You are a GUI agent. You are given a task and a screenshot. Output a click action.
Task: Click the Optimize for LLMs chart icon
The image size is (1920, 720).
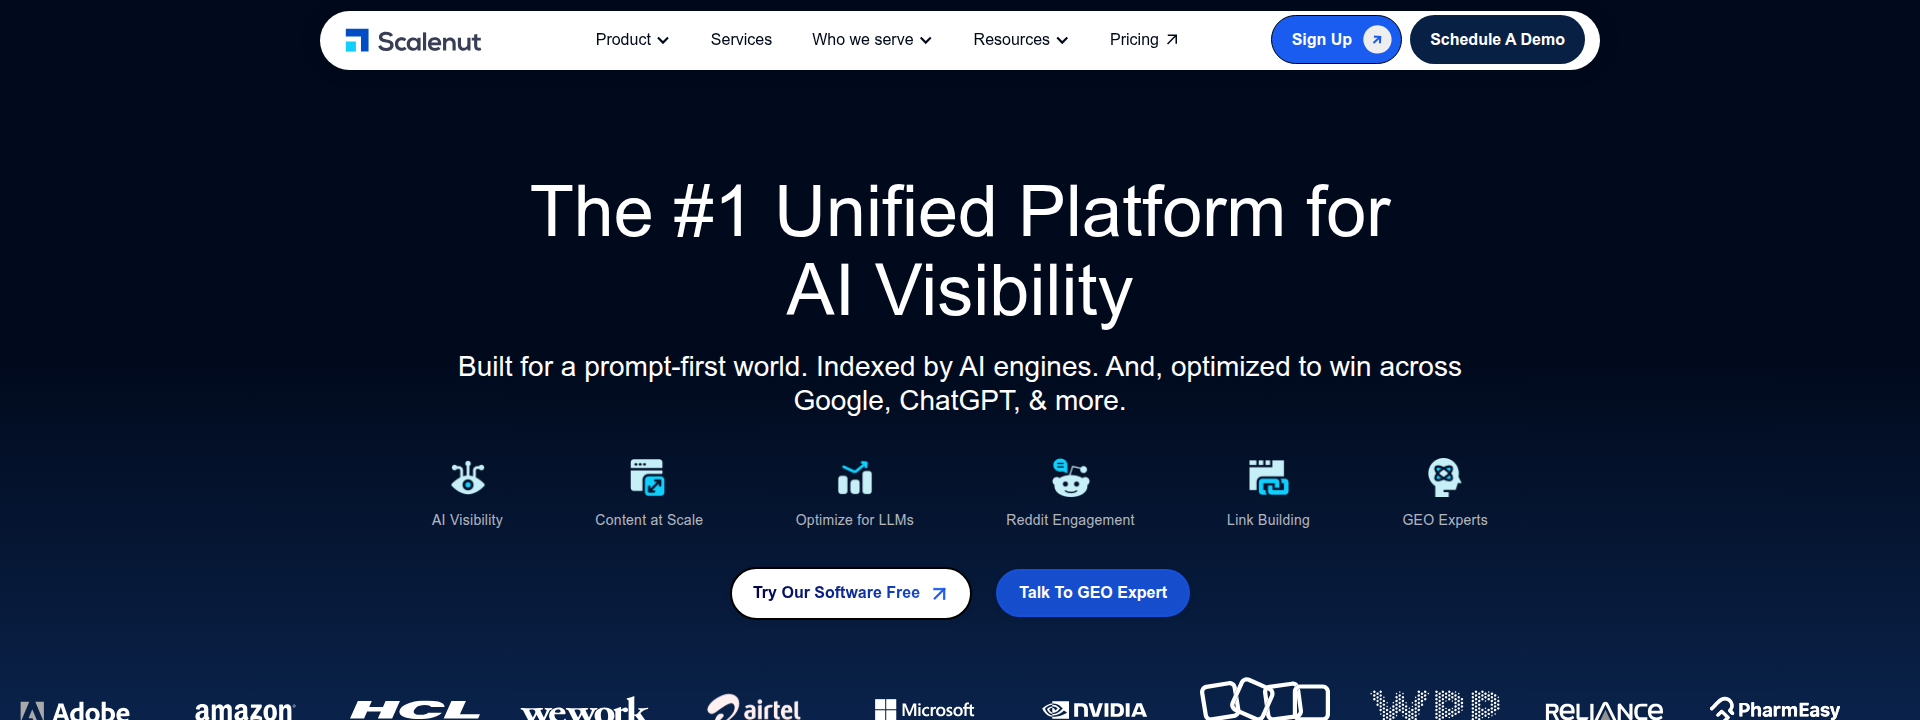pos(855,477)
